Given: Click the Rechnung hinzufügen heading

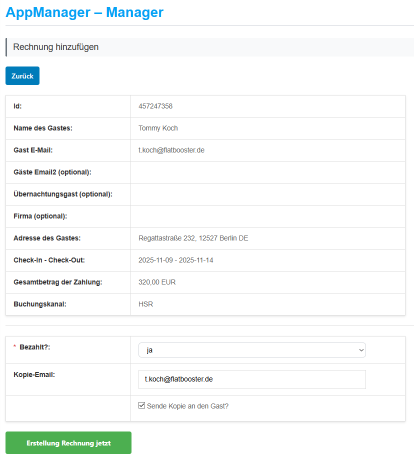Looking at the screenshot, I should point(56,47).
